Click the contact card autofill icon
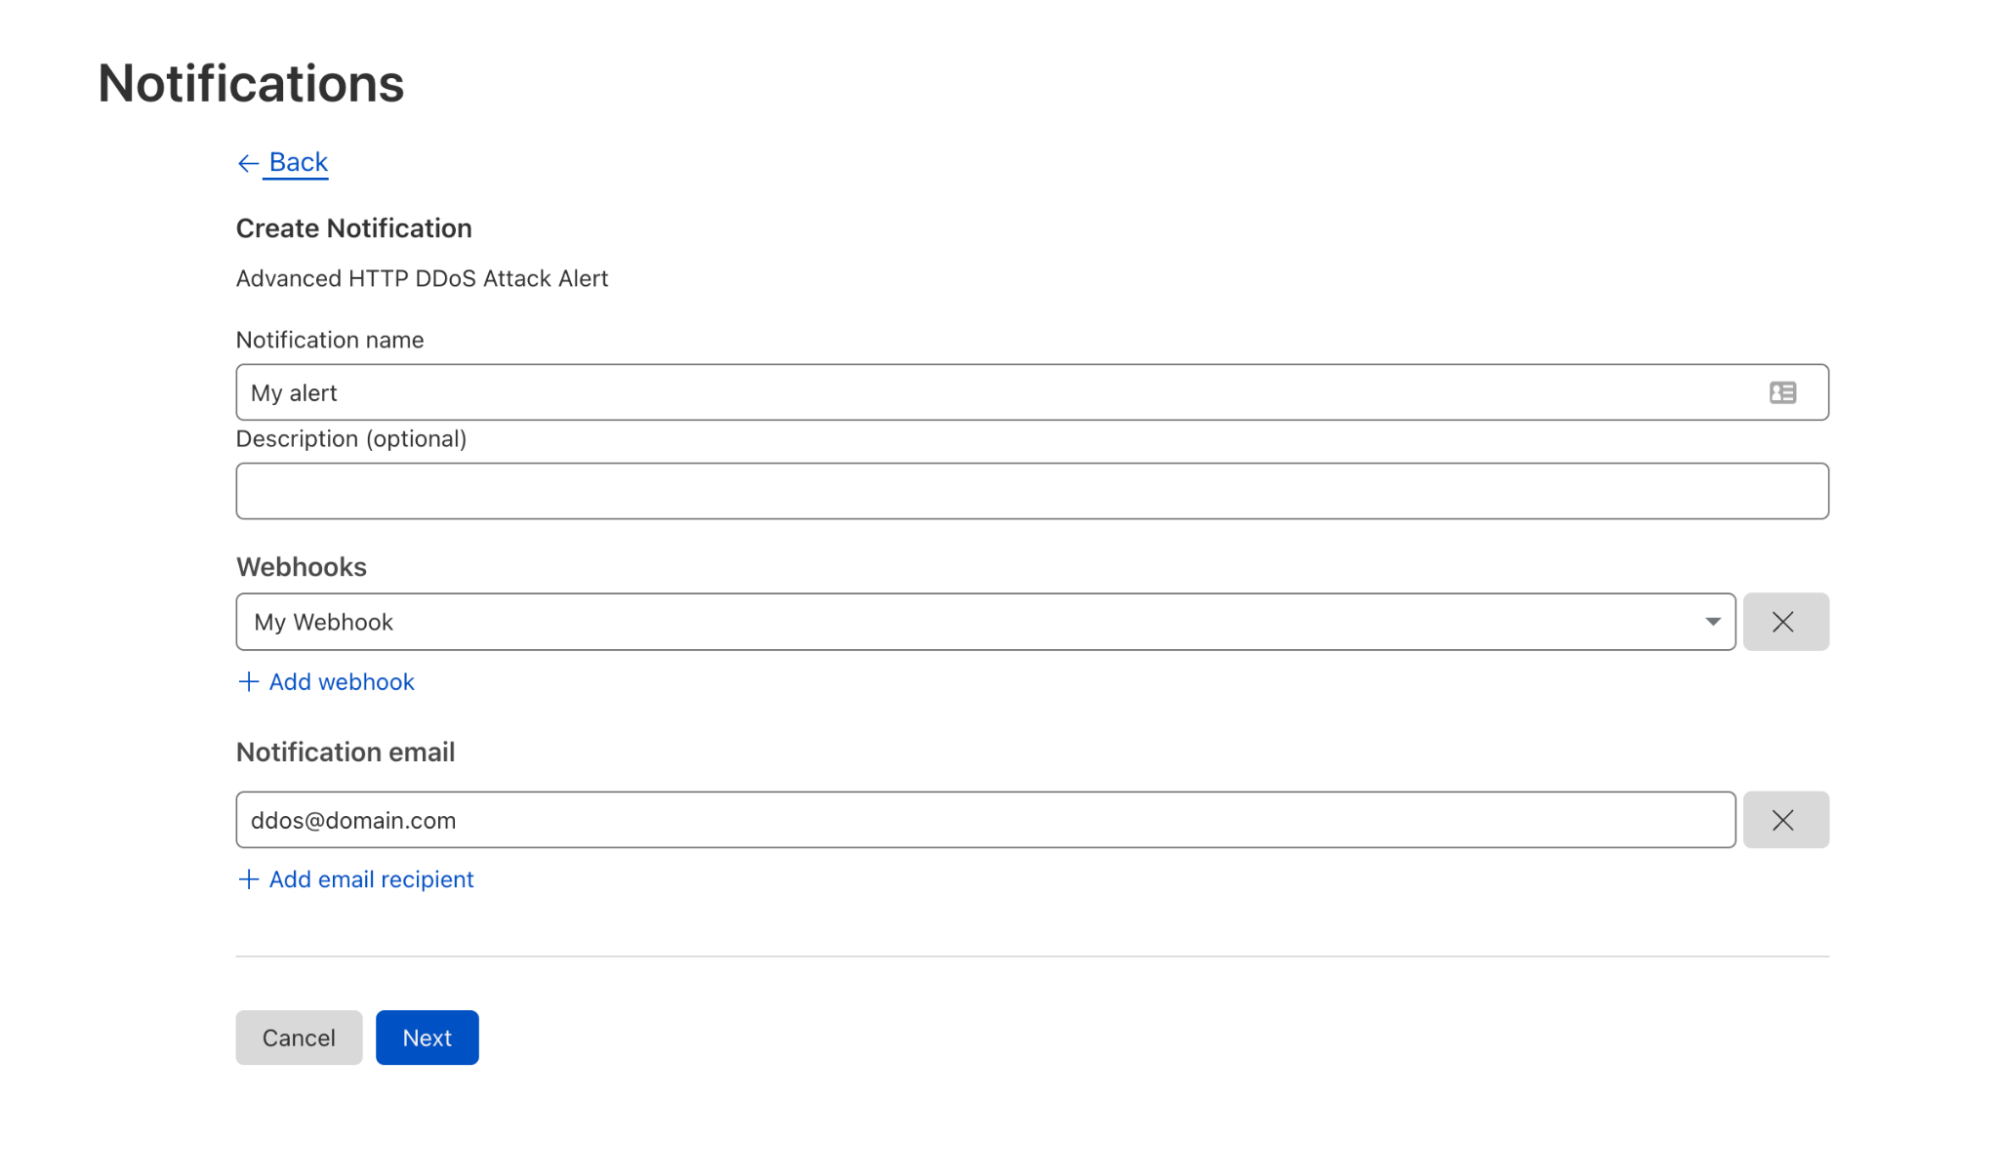 1782,393
